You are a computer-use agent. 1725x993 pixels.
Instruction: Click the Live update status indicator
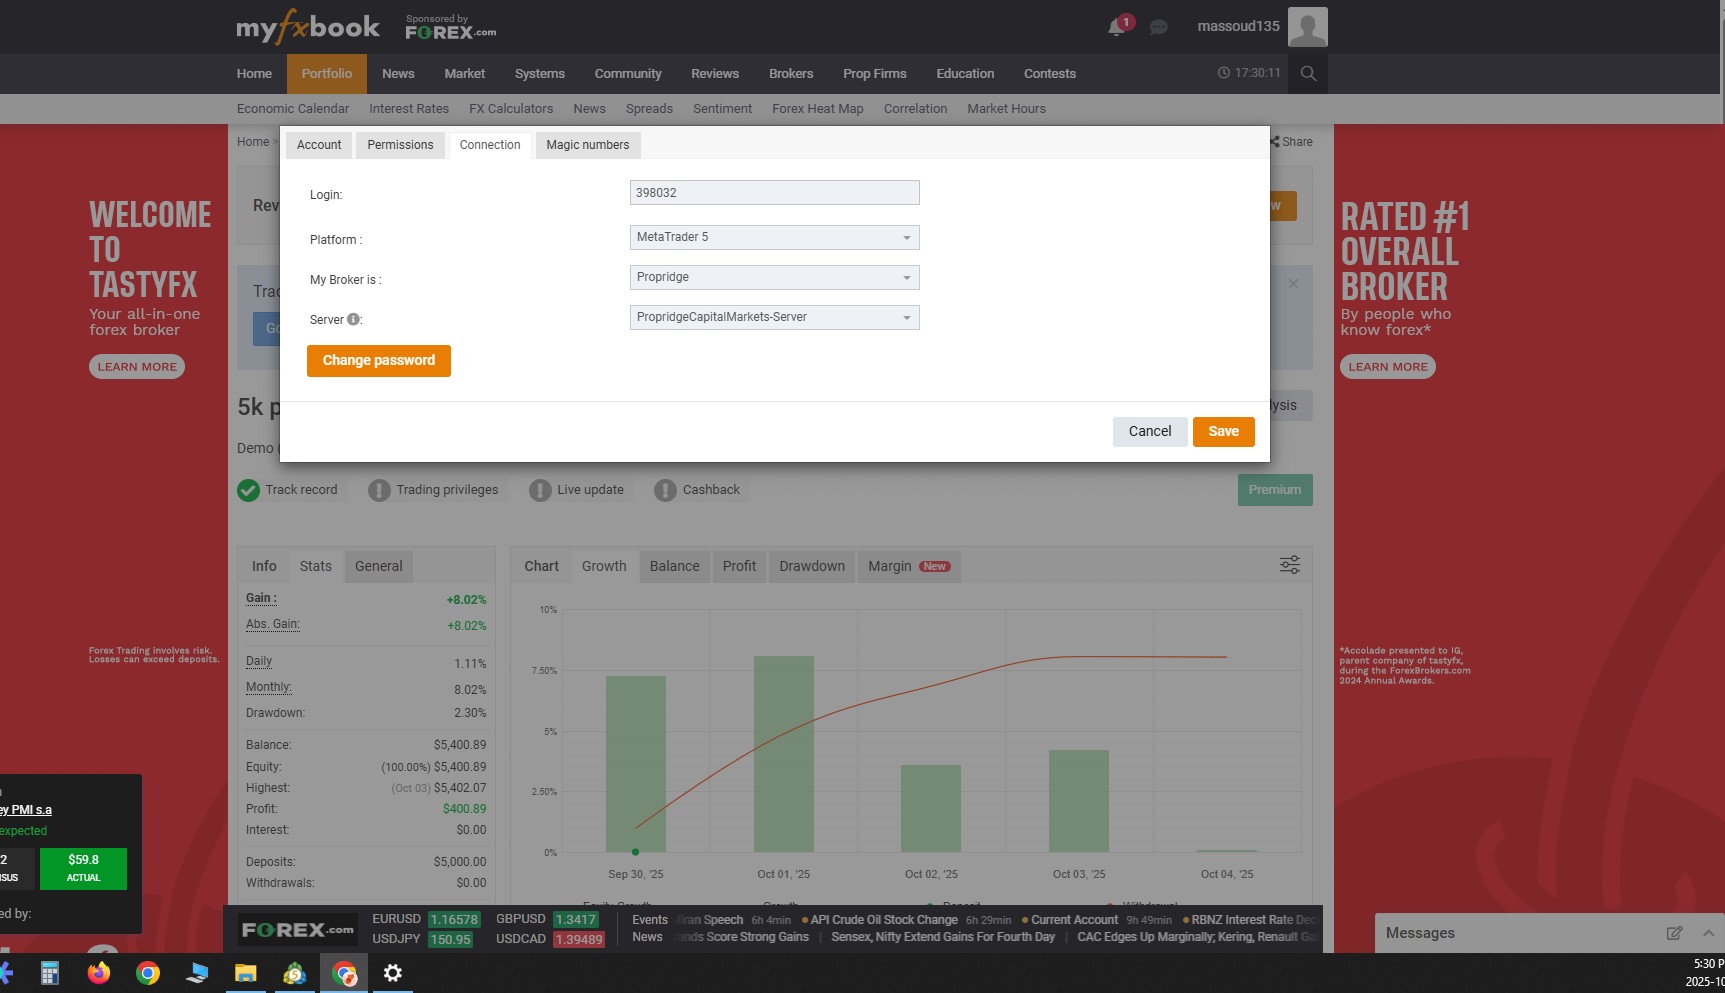pos(540,490)
